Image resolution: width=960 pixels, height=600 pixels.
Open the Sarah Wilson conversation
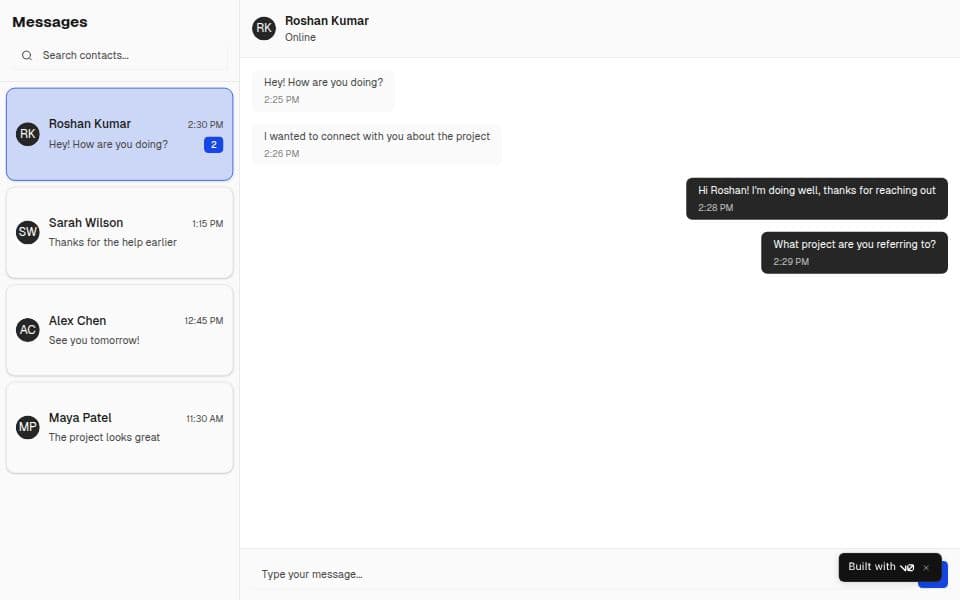[x=120, y=232]
